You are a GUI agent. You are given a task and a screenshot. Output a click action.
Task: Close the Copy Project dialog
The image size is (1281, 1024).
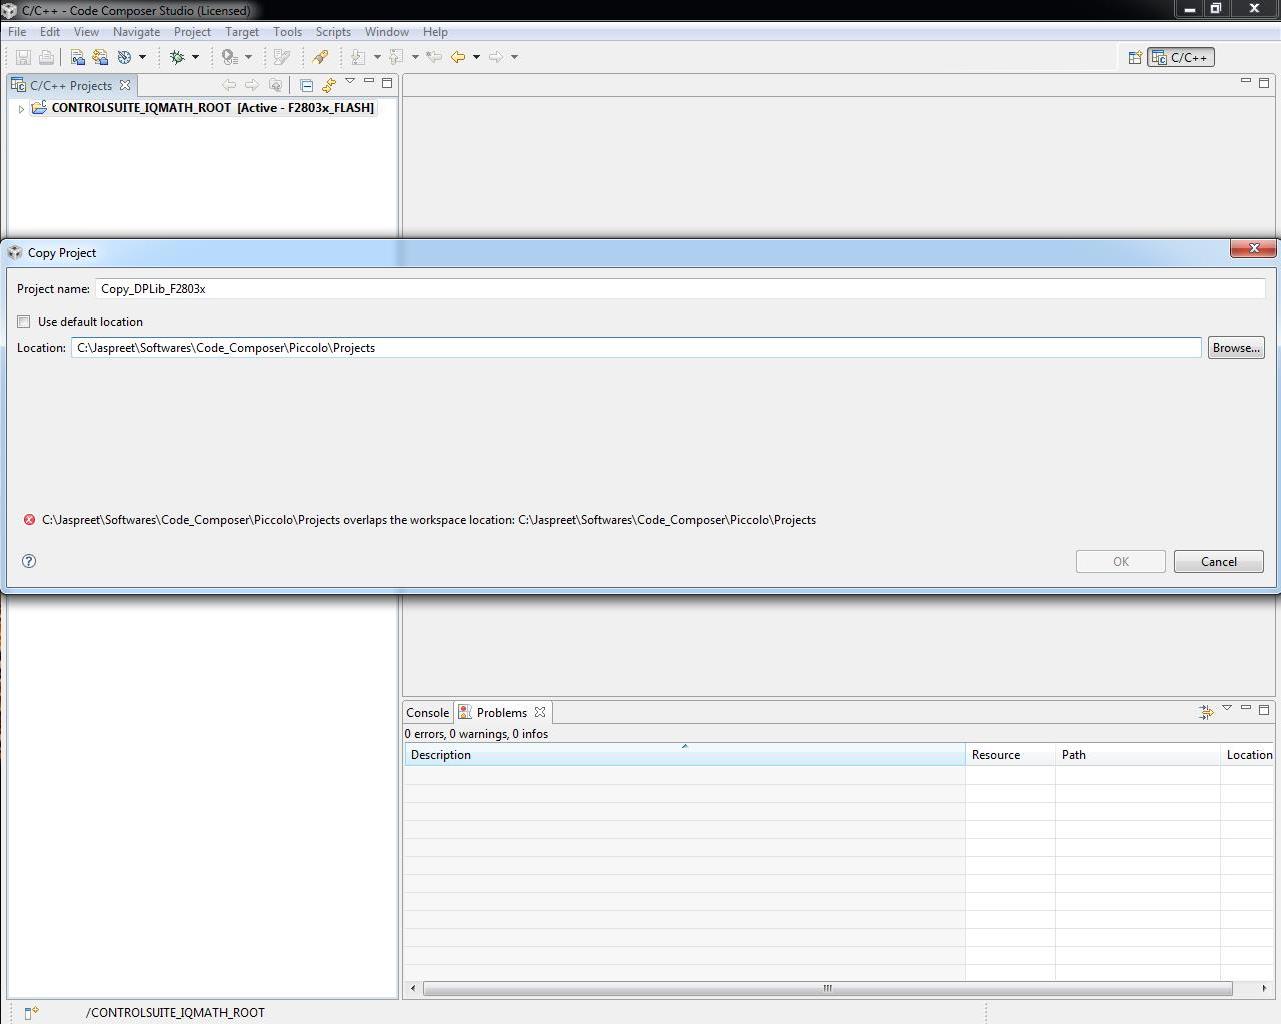click(x=1254, y=248)
